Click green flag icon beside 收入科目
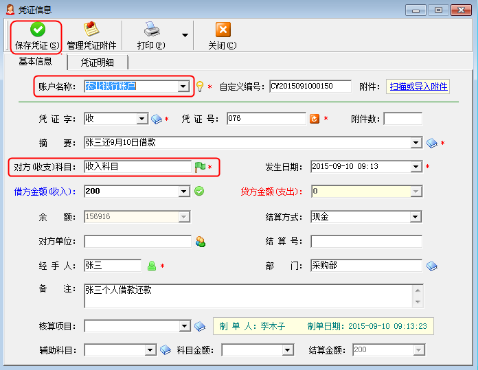478x370 pixels. [x=200, y=167]
